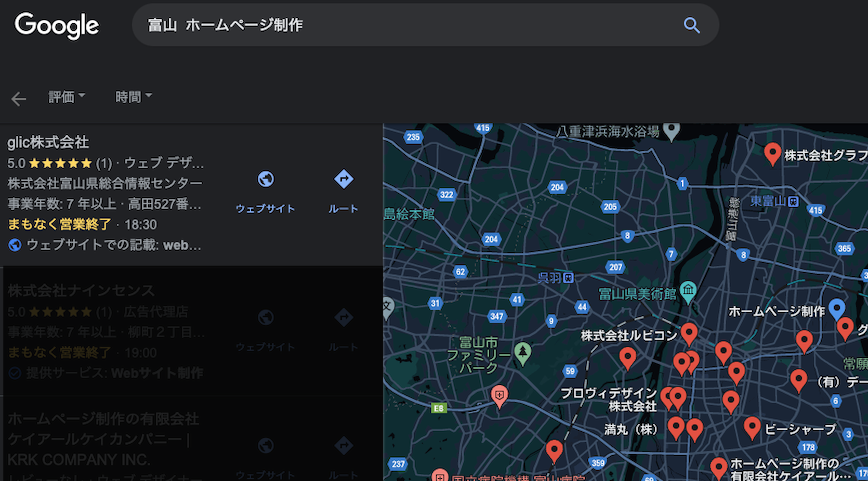The height and width of the screenshot is (481, 868).
Task: Click 提供サービス check icon in ナインセンス listing
Action: click(14, 373)
